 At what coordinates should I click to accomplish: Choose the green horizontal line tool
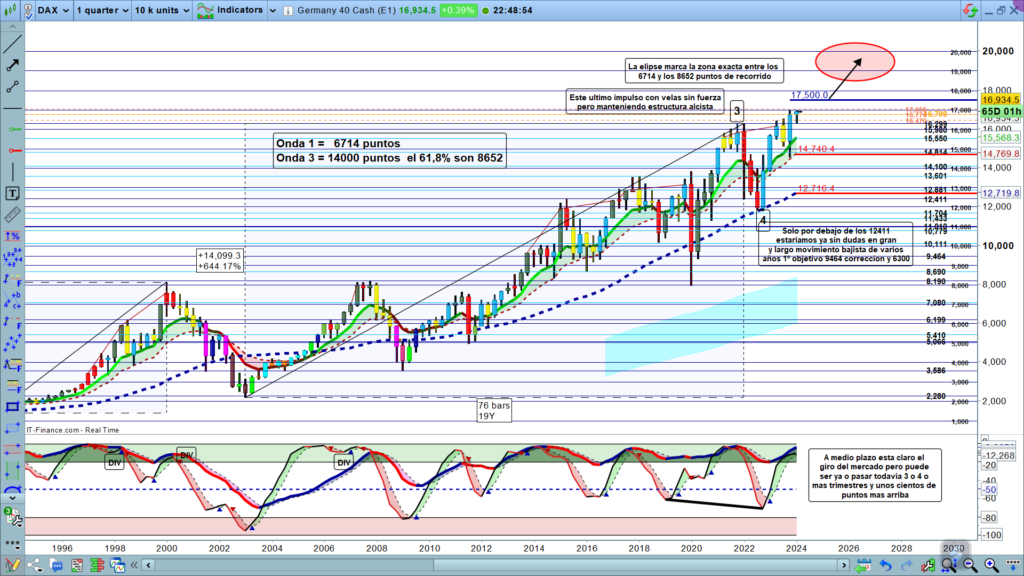click(13, 129)
